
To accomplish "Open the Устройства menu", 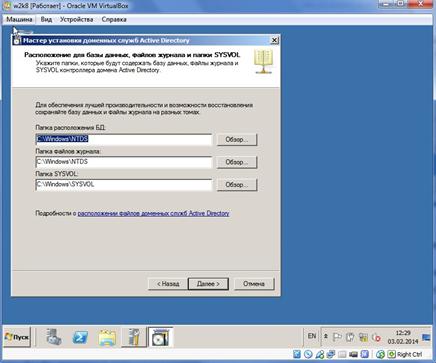I will (x=76, y=19).
